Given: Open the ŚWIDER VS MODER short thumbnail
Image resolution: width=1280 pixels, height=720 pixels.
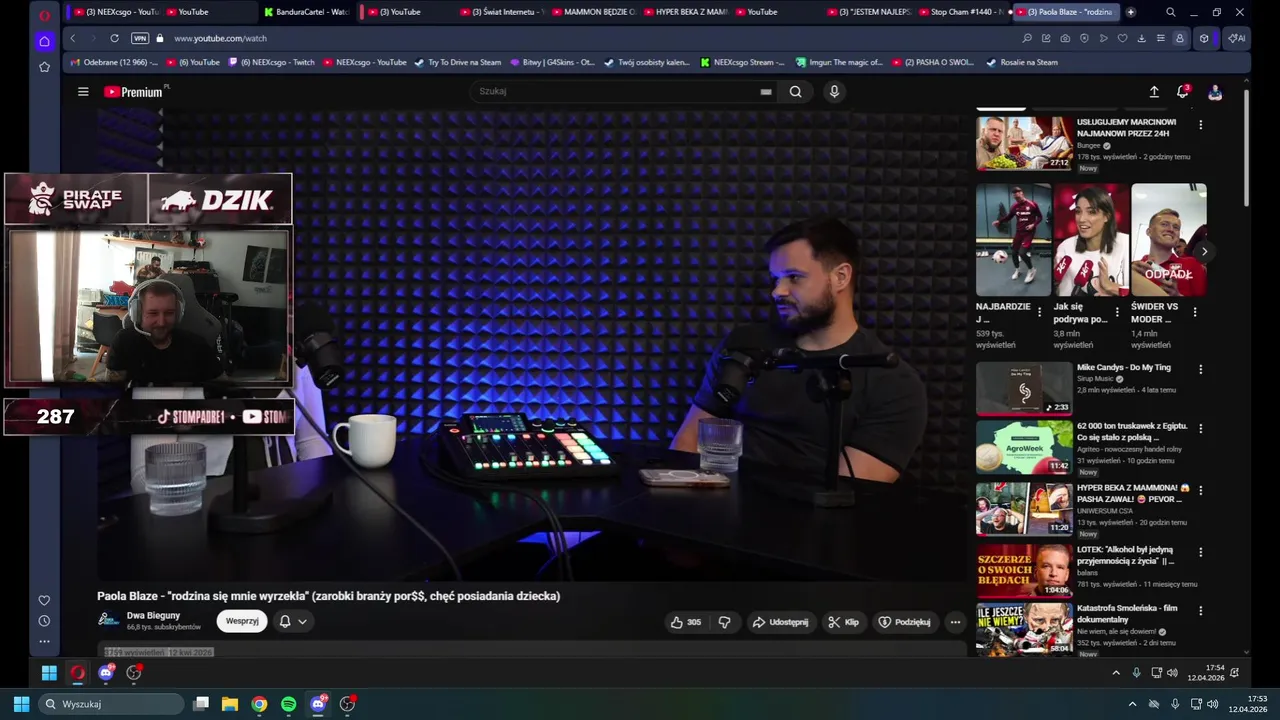Looking at the screenshot, I should click(x=1169, y=240).
